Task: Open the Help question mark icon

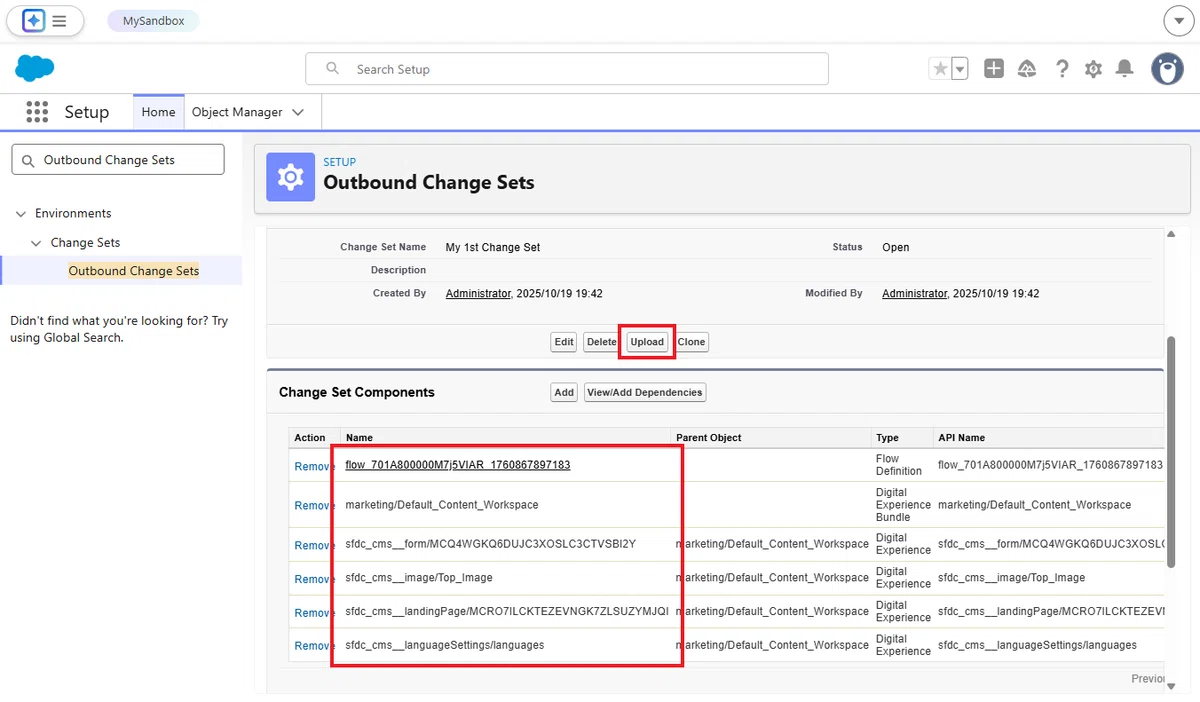Action: (1062, 68)
